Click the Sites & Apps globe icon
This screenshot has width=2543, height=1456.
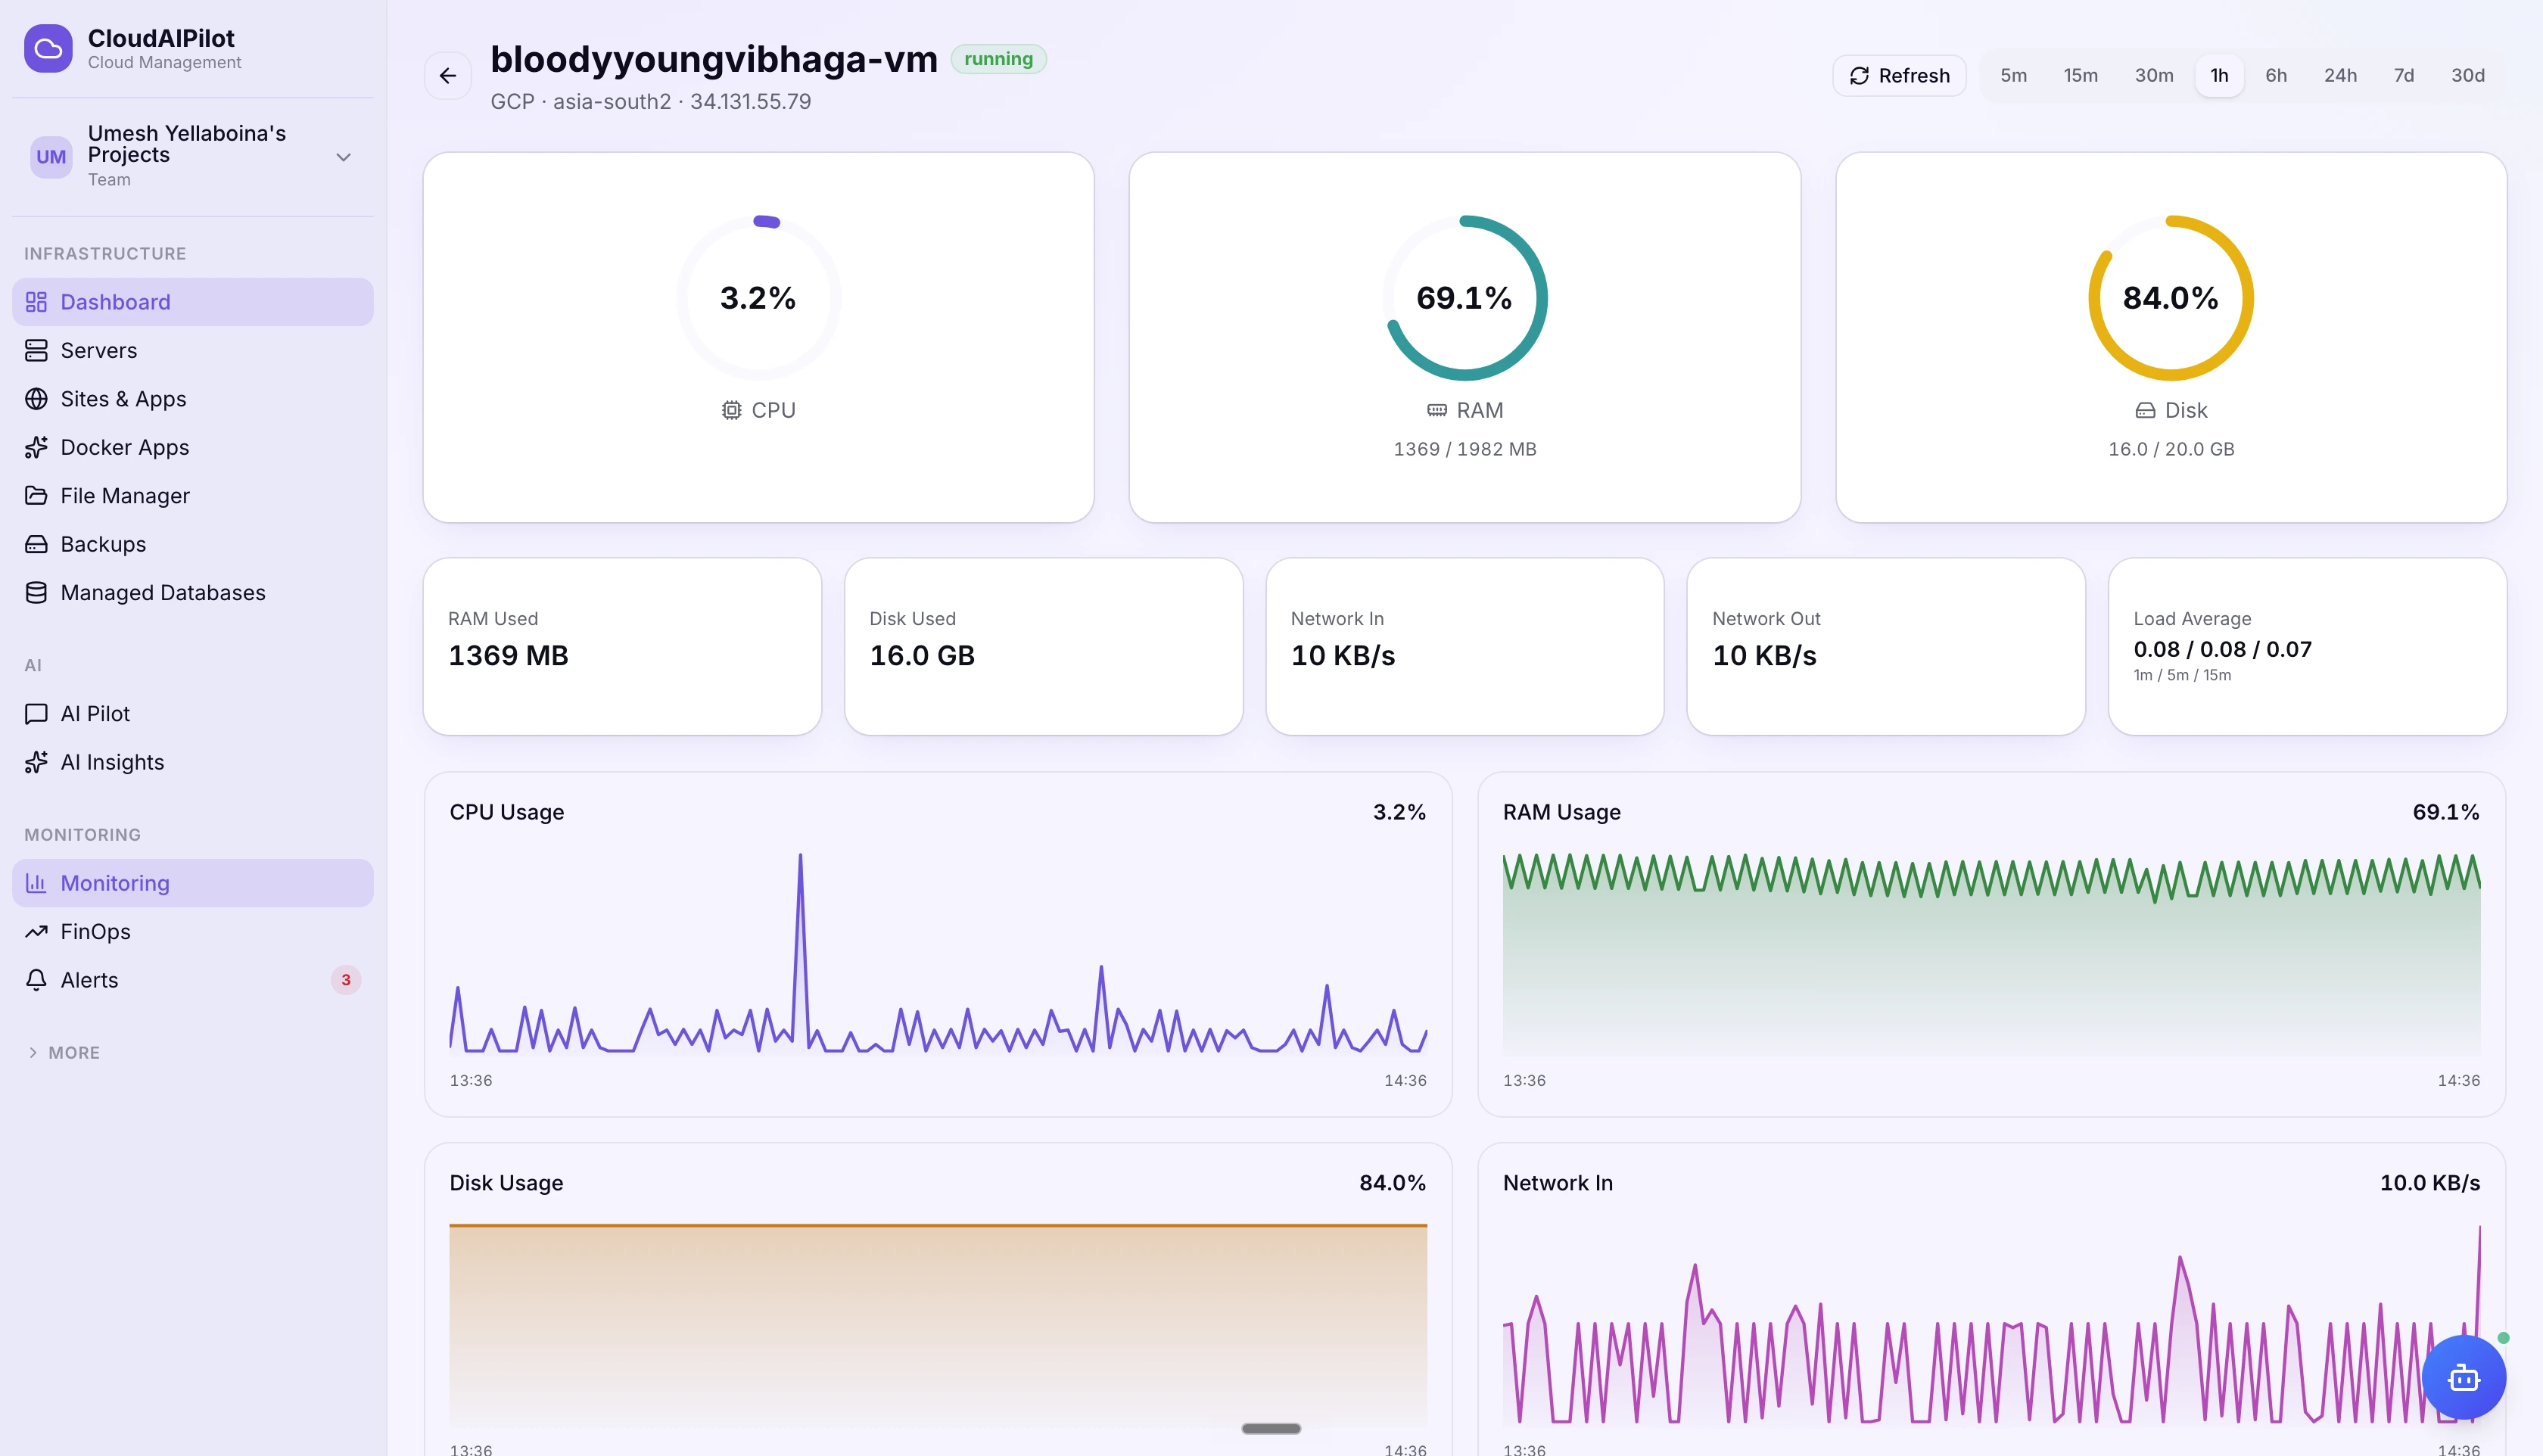(x=36, y=399)
